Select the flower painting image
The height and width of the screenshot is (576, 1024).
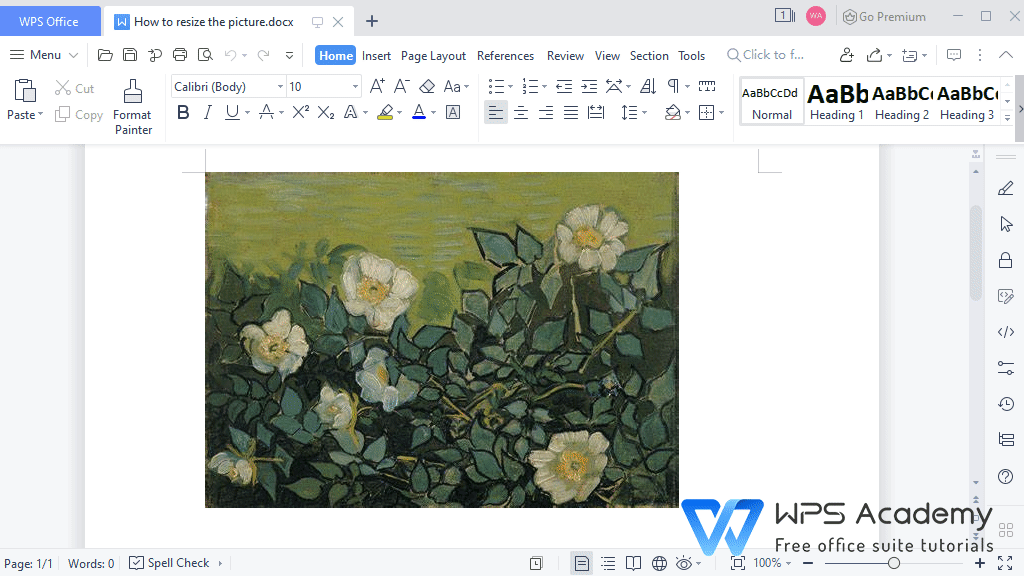[x=441, y=340]
